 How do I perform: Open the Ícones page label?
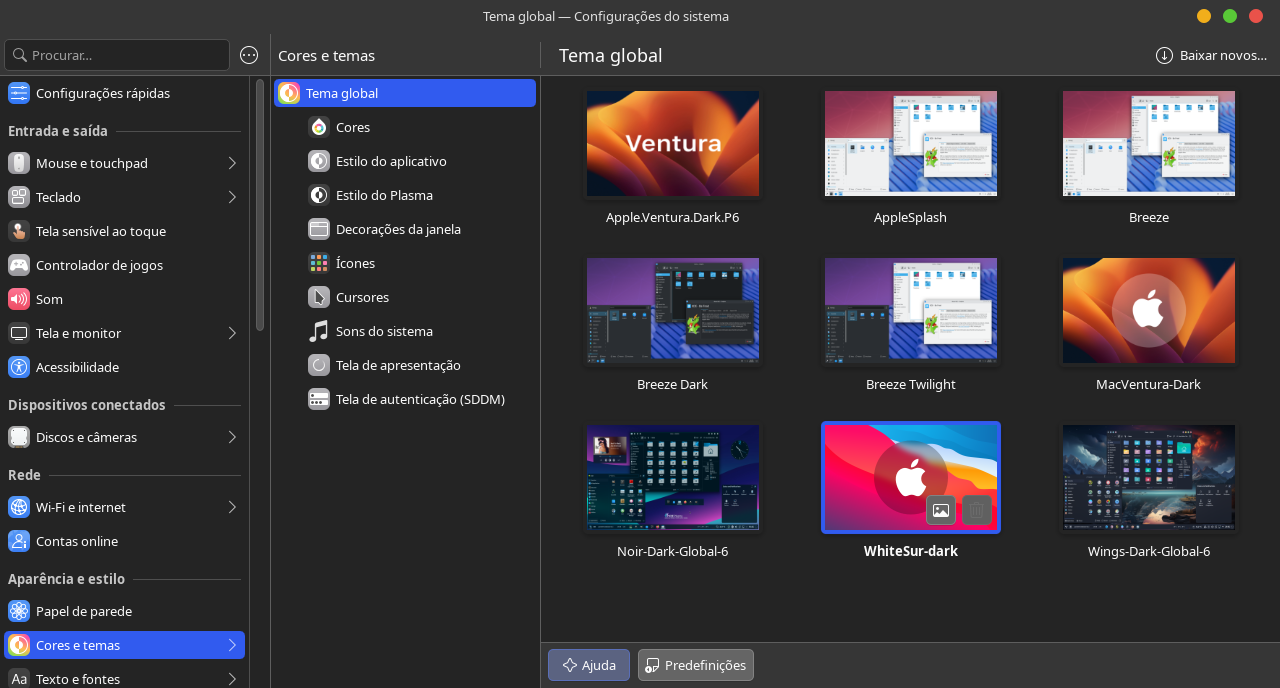[x=355, y=263]
